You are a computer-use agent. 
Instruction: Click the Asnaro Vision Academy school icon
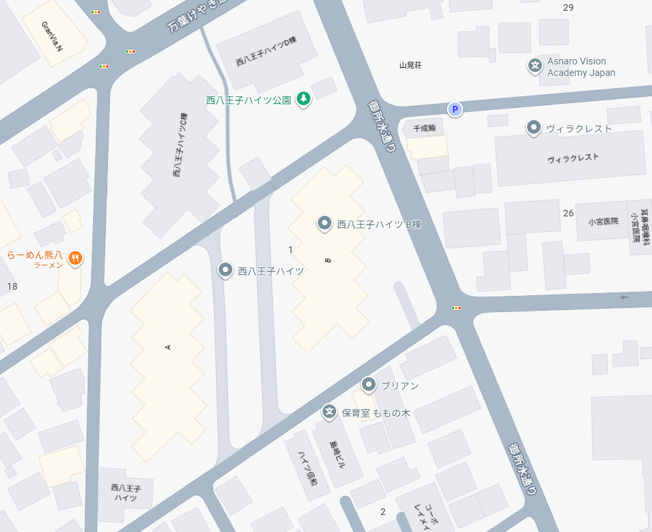click(536, 66)
